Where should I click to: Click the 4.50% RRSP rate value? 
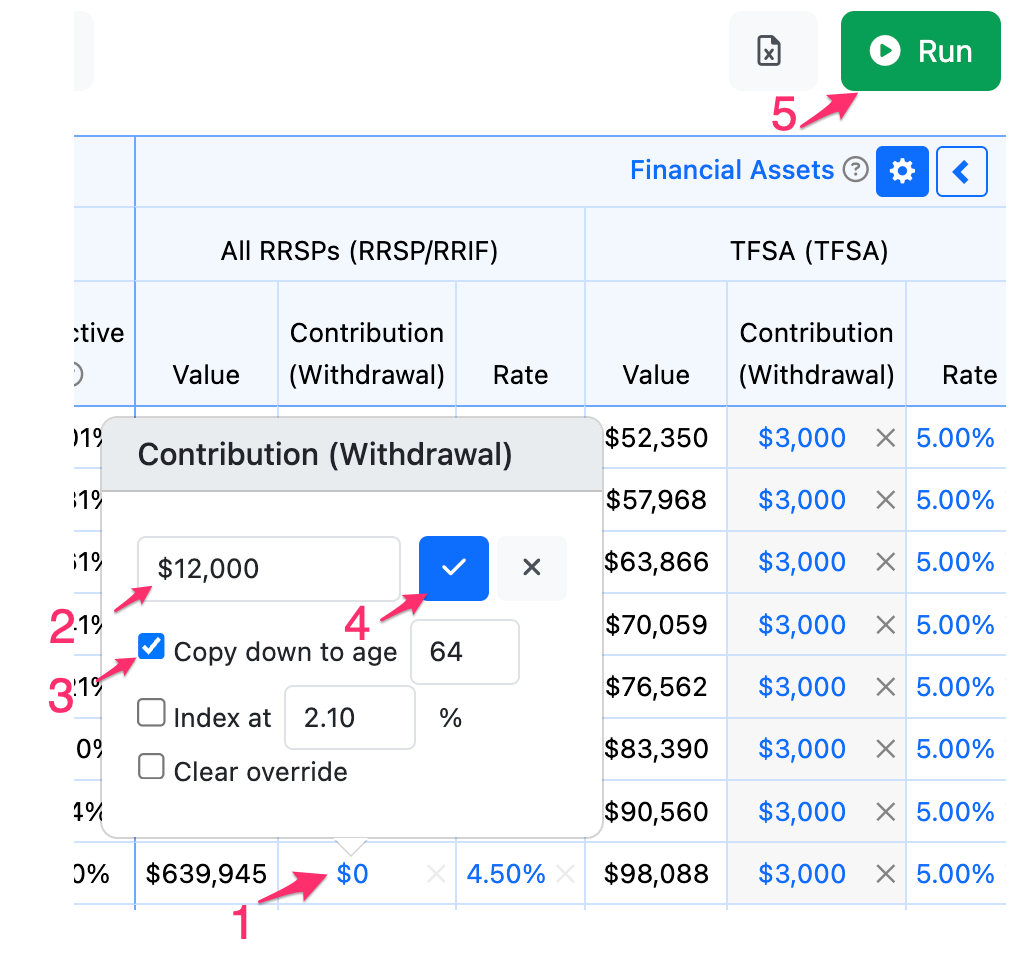[x=506, y=874]
